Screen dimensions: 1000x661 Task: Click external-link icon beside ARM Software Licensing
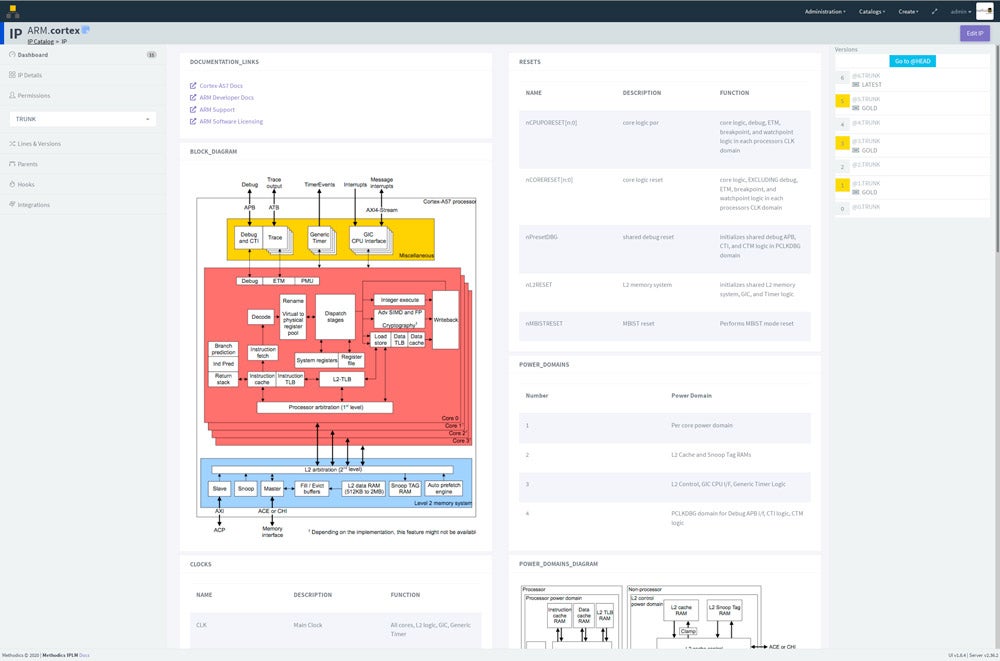tap(193, 121)
